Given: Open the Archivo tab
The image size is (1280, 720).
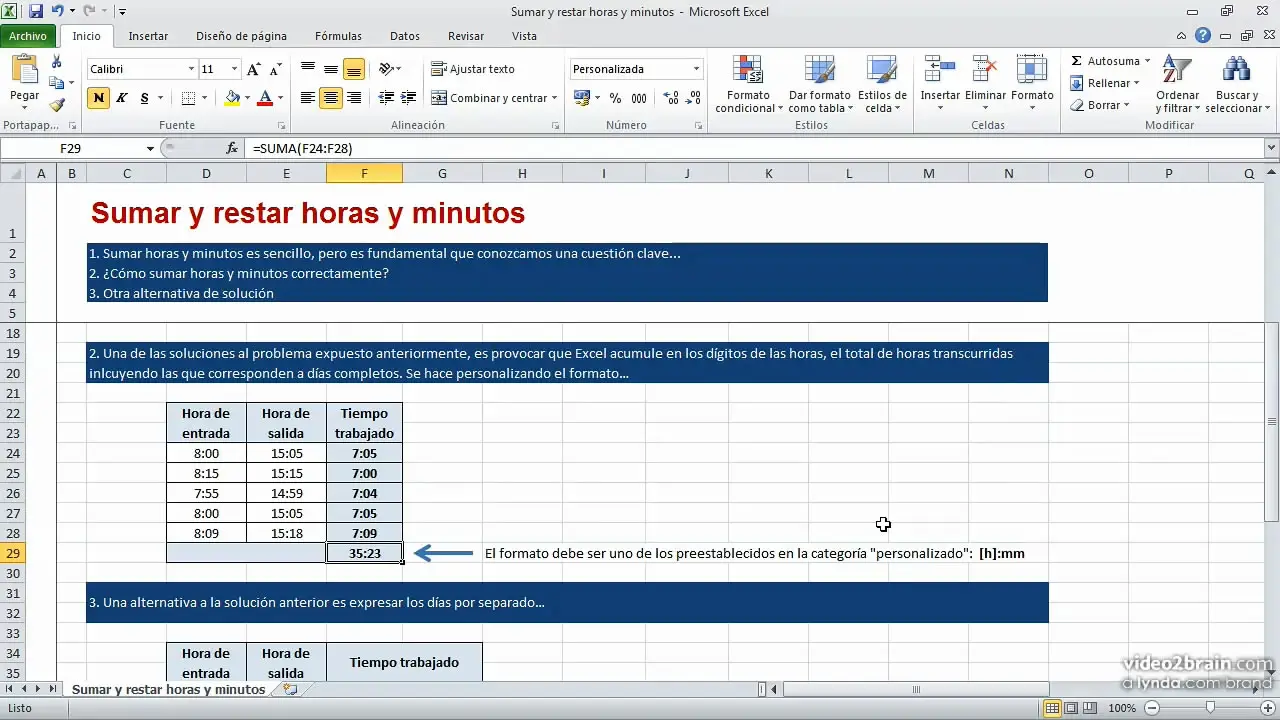Looking at the screenshot, I should click(28, 36).
